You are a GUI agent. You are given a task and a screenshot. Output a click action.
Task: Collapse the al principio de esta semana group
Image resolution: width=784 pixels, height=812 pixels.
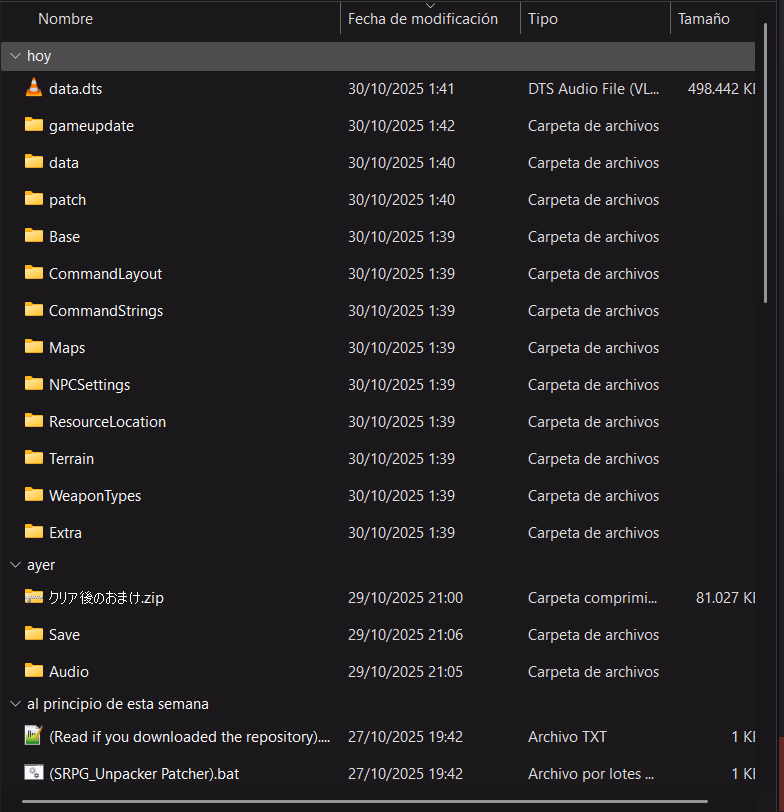click(15, 704)
